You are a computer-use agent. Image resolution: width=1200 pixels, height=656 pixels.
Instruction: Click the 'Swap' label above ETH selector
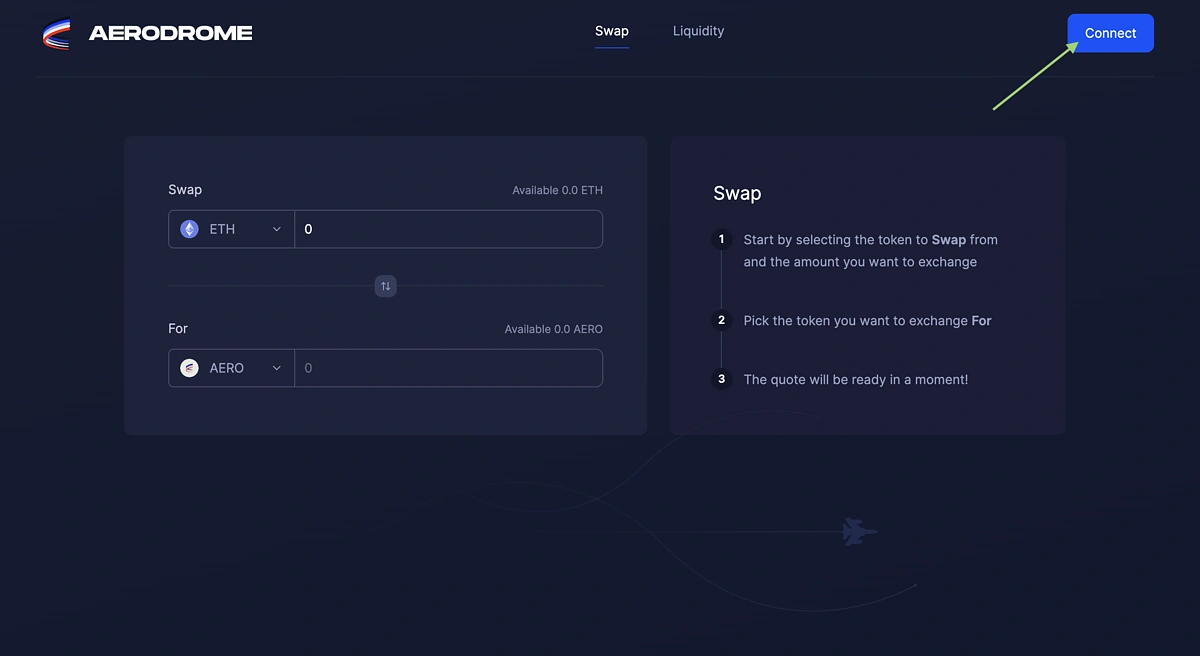(185, 190)
